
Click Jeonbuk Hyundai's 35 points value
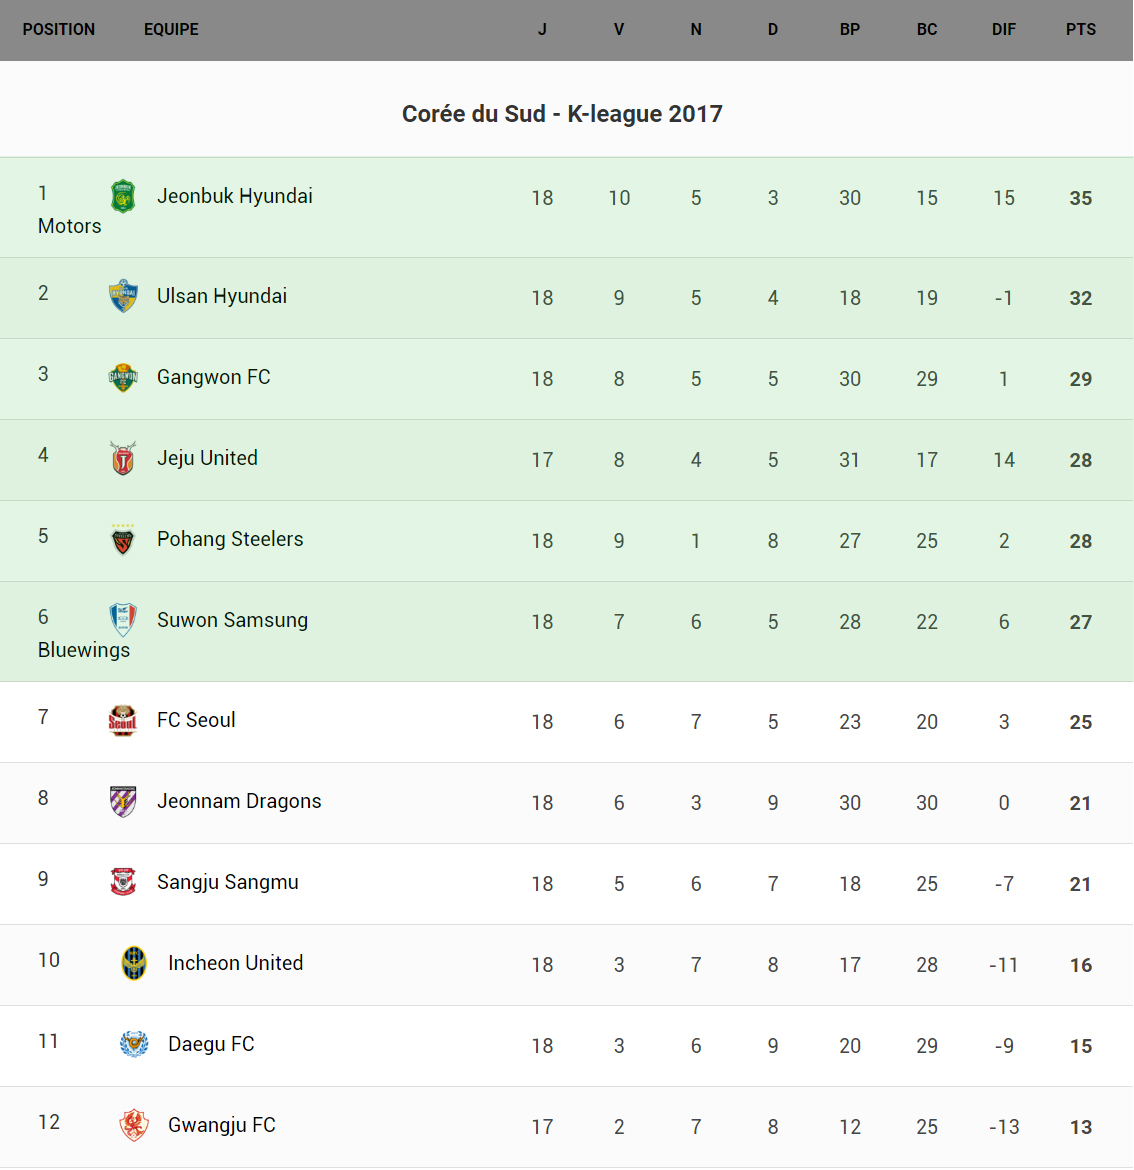(x=1080, y=198)
